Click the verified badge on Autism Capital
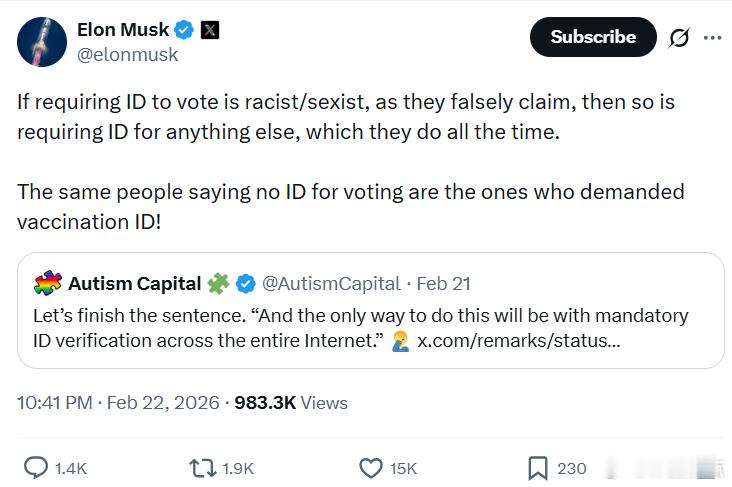 [x=245, y=284]
